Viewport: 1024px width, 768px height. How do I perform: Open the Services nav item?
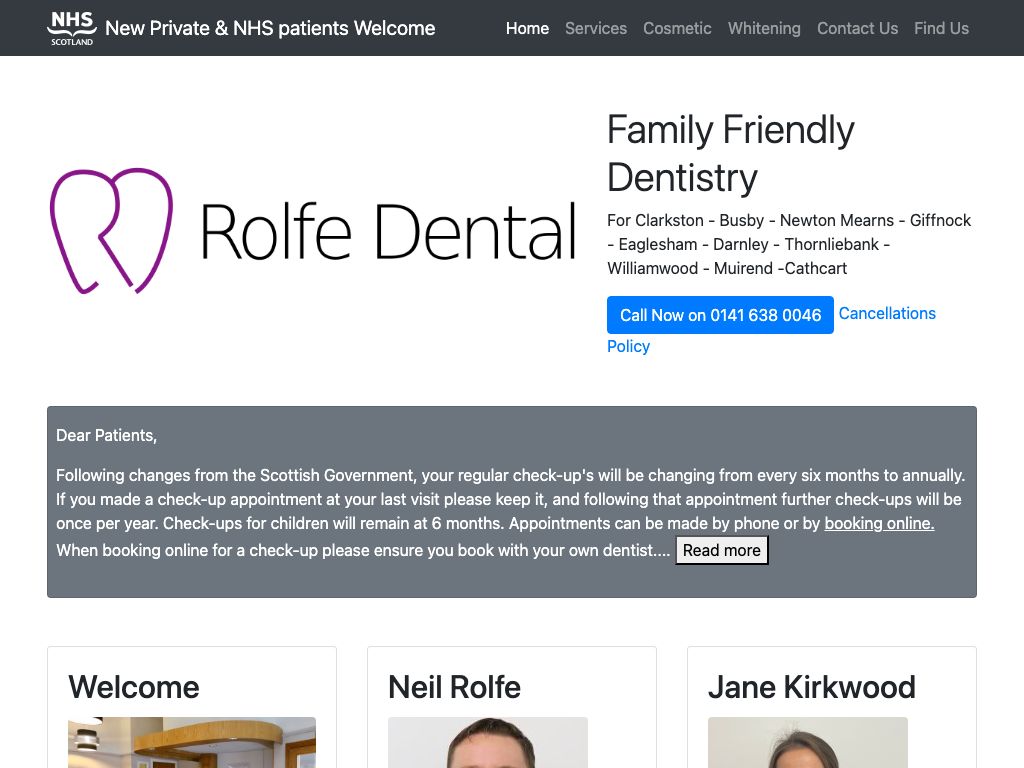point(596,28)
